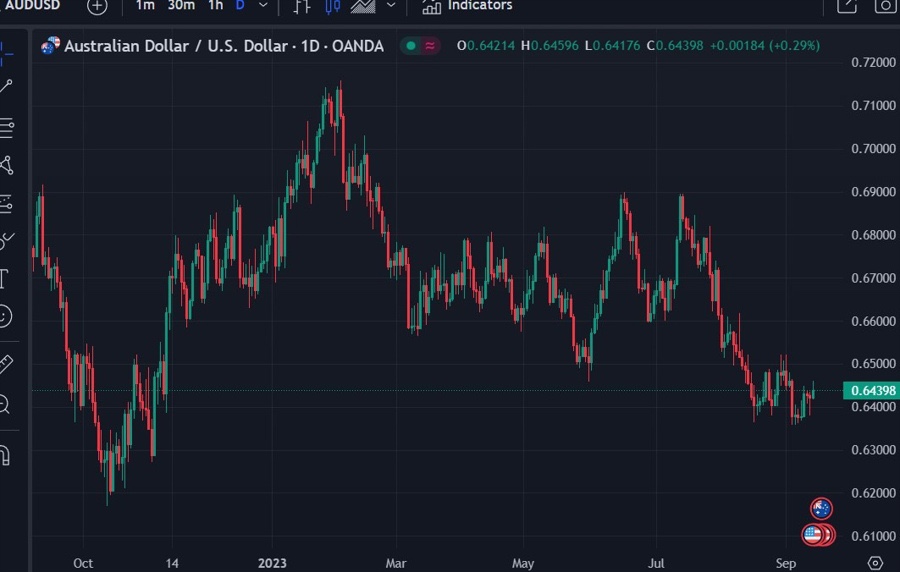This screenshot has height=572, width=900.
Task: Open the emoji icons tool
Action: [5, 316]
